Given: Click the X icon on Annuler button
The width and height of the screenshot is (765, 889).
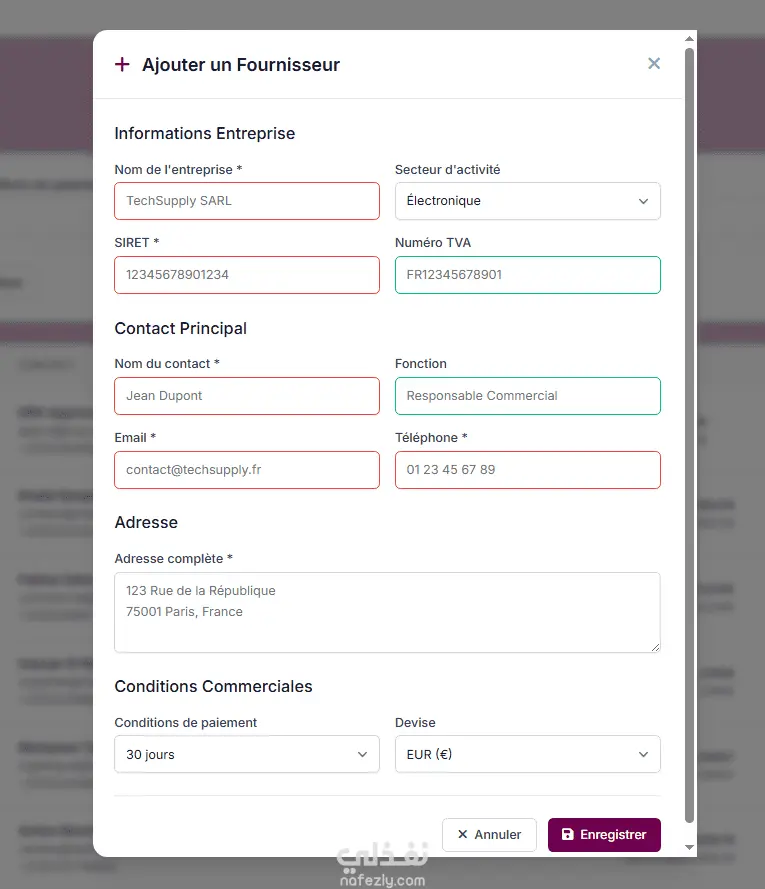Looking at the screenshot, I should (462, 834).
